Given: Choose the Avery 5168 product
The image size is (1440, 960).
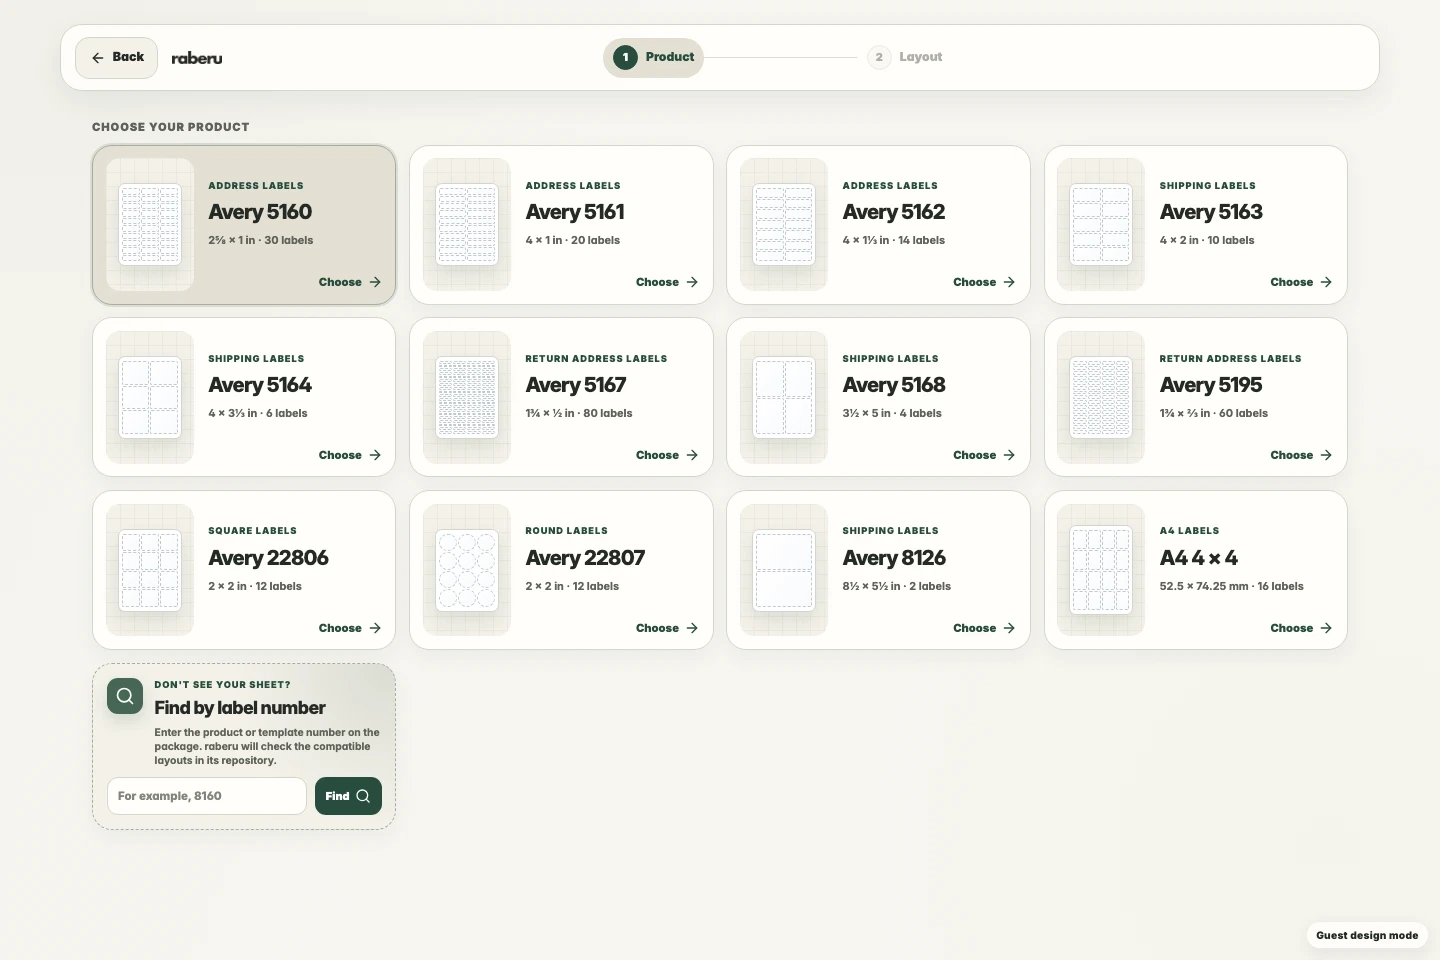Looking at the screenshot, I should [984, 455].
